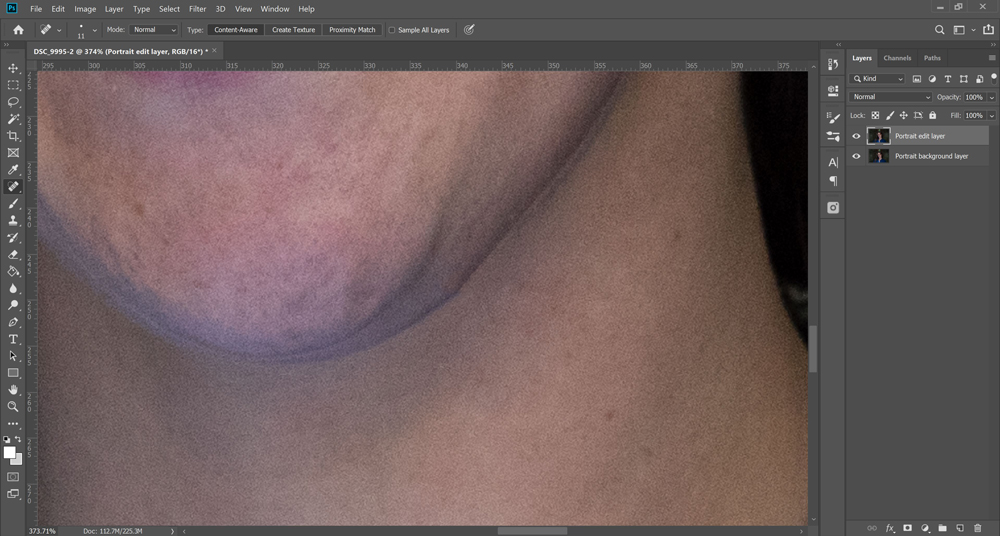The width and height of the screenshot is (1000, 536).
Task: Toggle Quick Mask mode
Action: click(13, 477)
